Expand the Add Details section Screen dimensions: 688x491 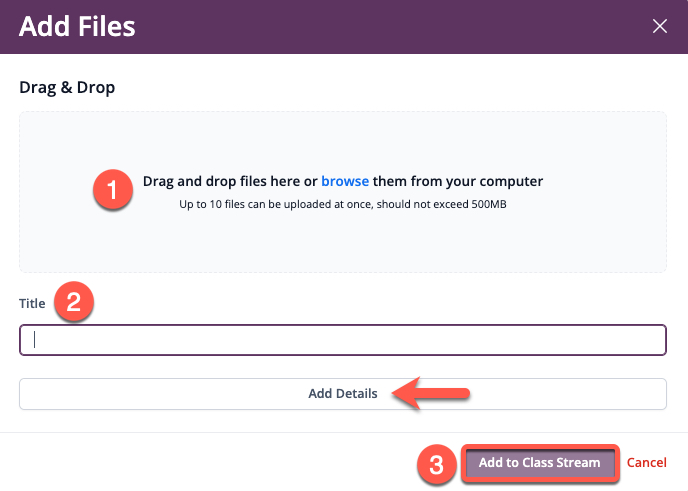tap(343, 394)
